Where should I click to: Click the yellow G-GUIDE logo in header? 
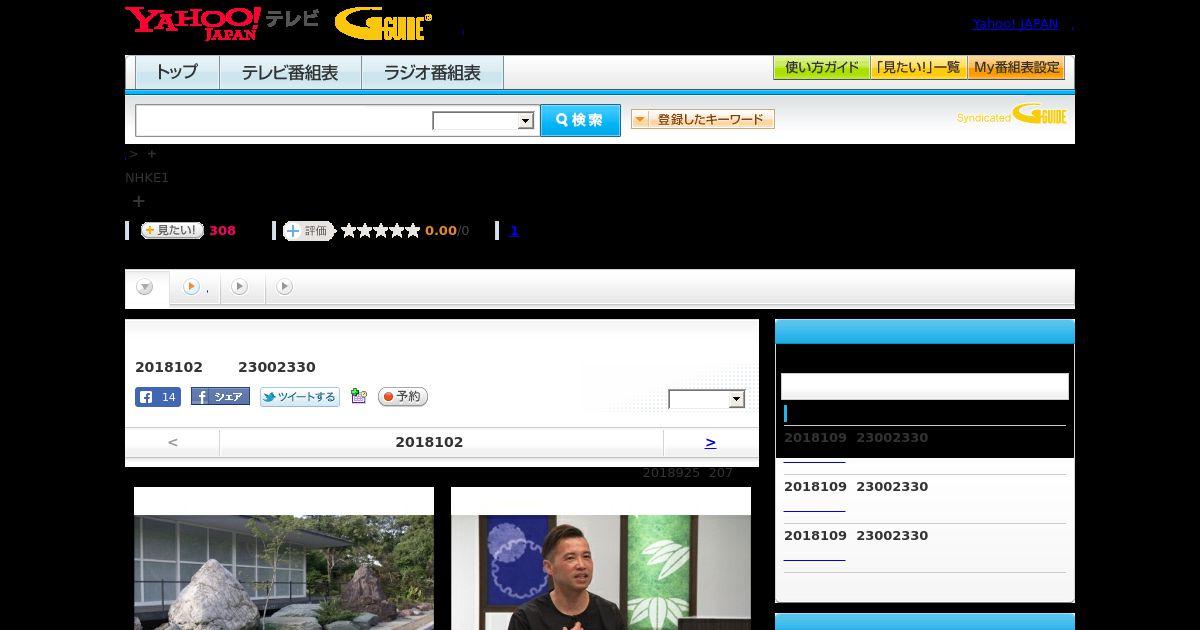point(383,24)
